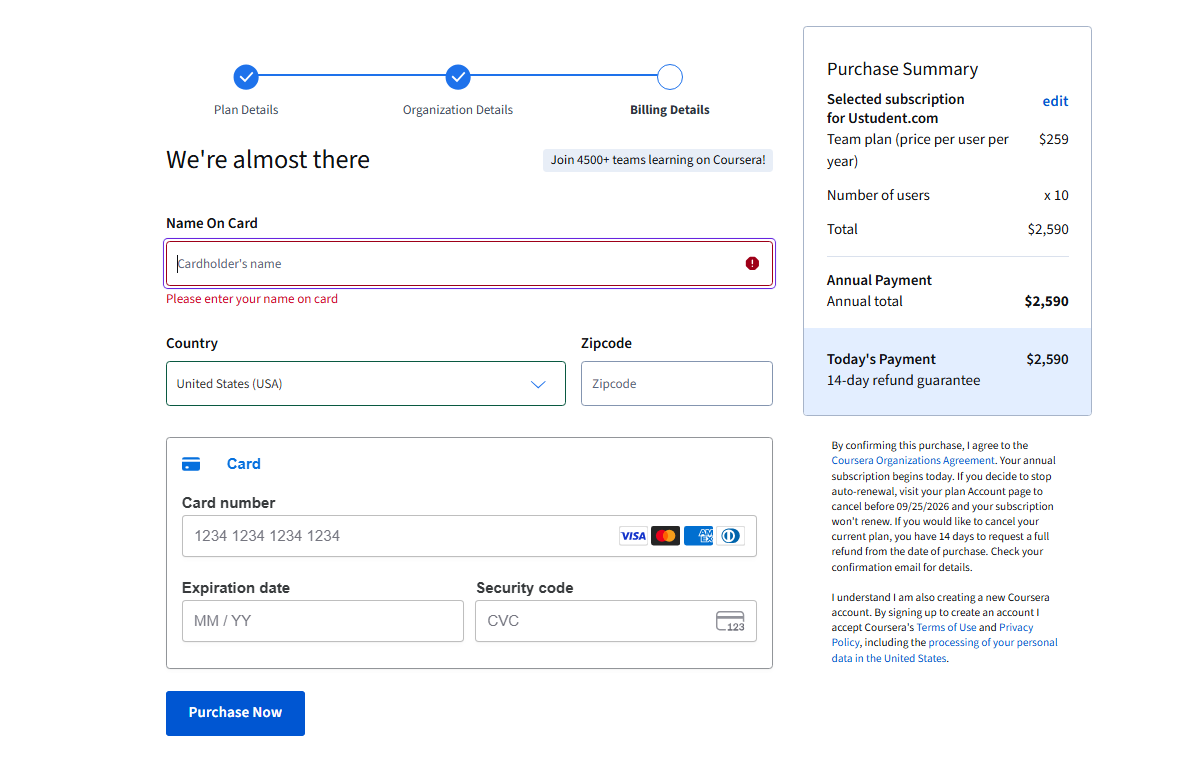
Task: Click the Visa card logo icon
Action: click(x=633, y=536)
